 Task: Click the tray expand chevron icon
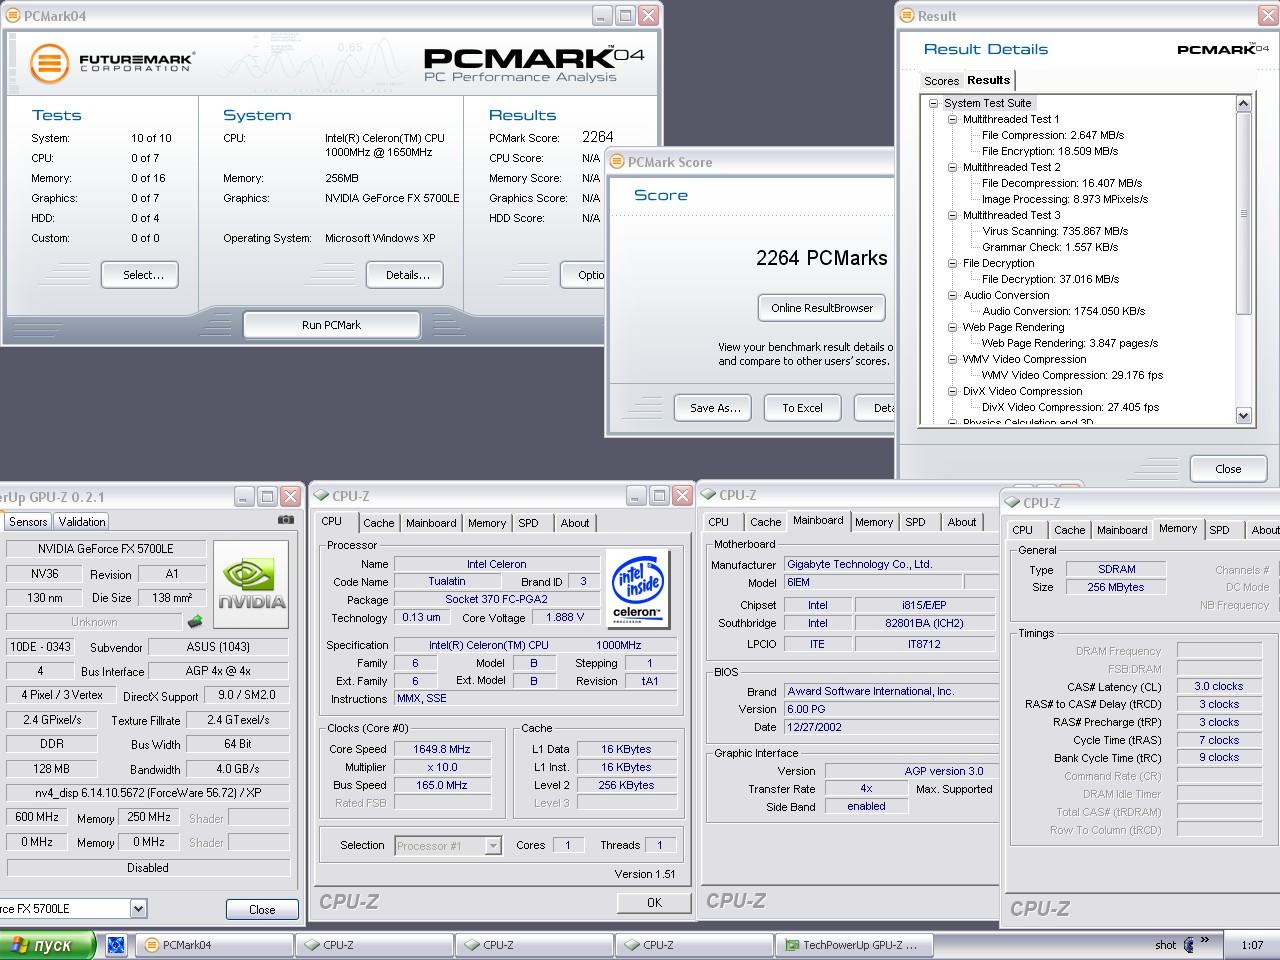pos(1205,940)
